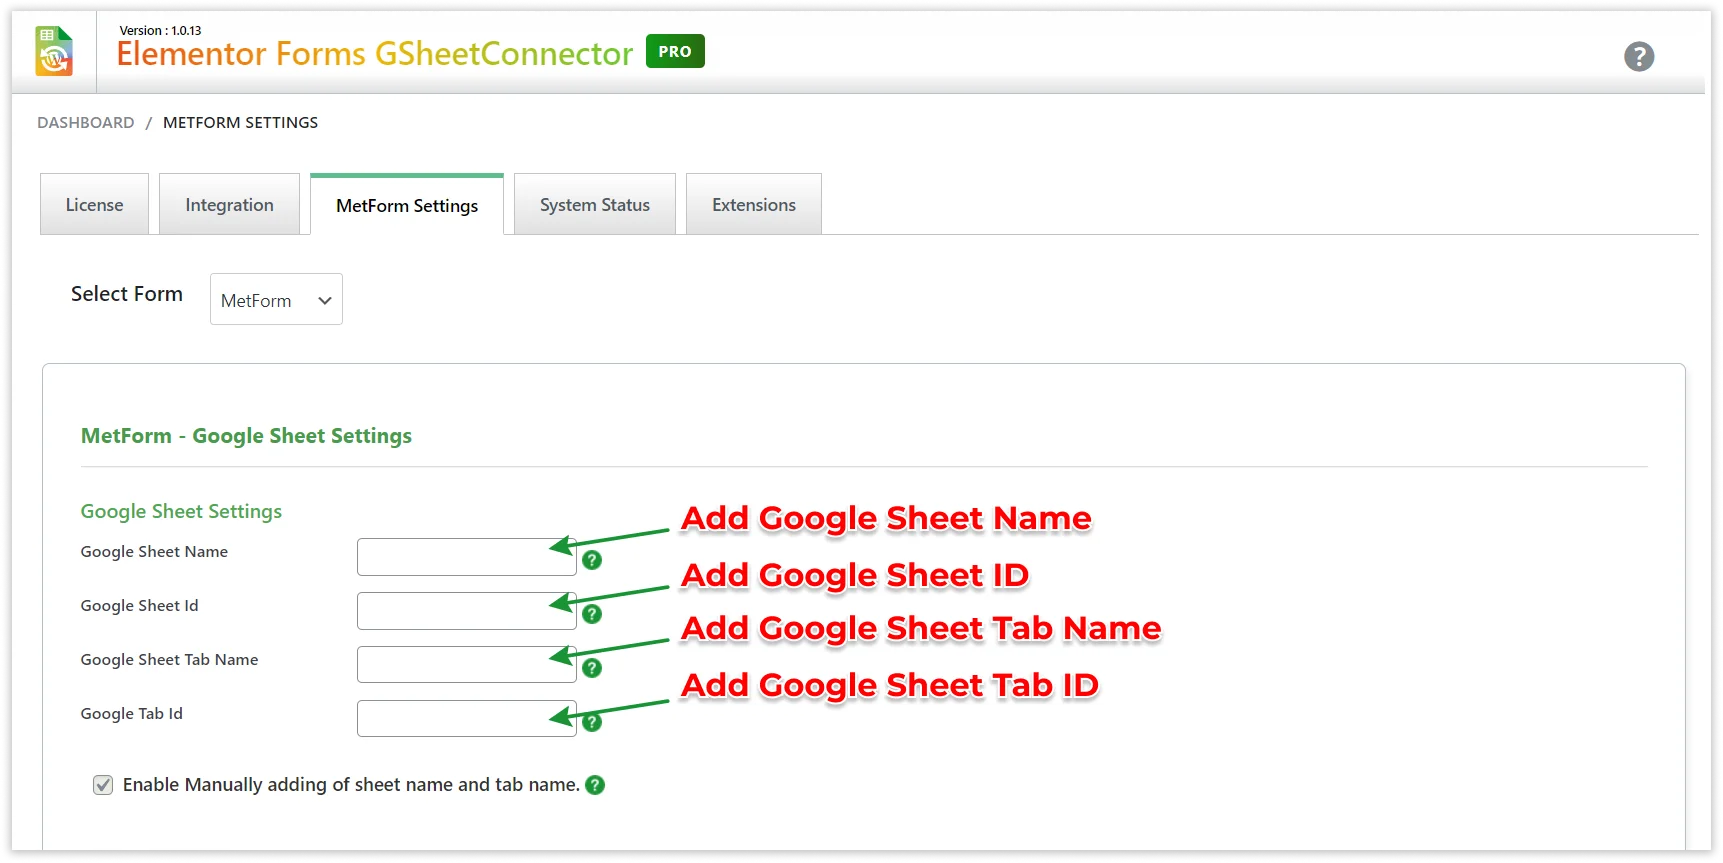Screen dimensions: 1723x863
Task: Click help icon beside Google Sheet Id field
Action: [x=592, y=614]
